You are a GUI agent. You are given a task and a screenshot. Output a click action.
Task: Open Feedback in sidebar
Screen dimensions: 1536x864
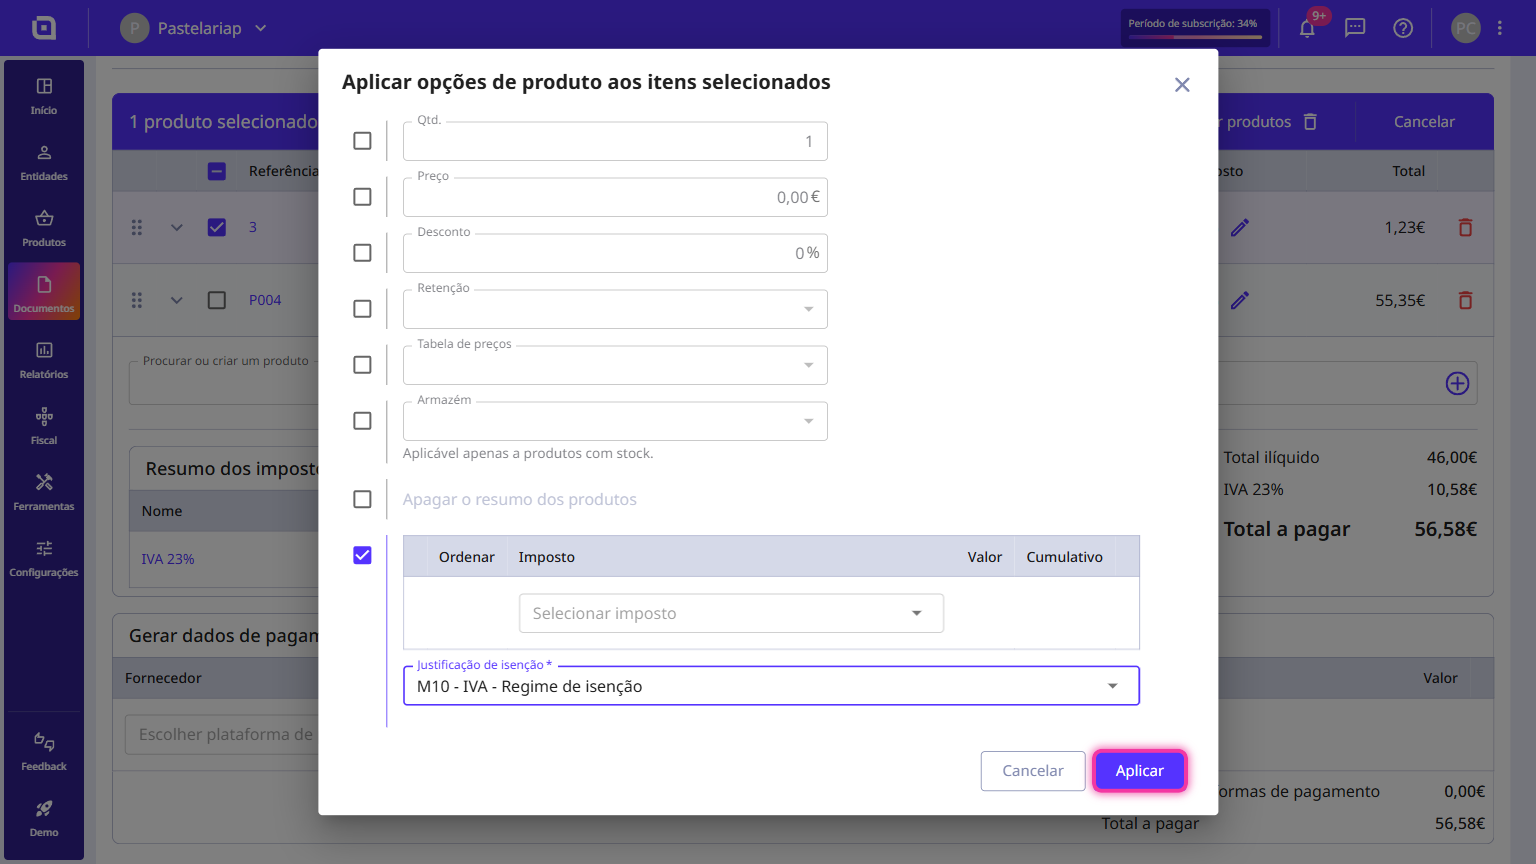(44, 752)
